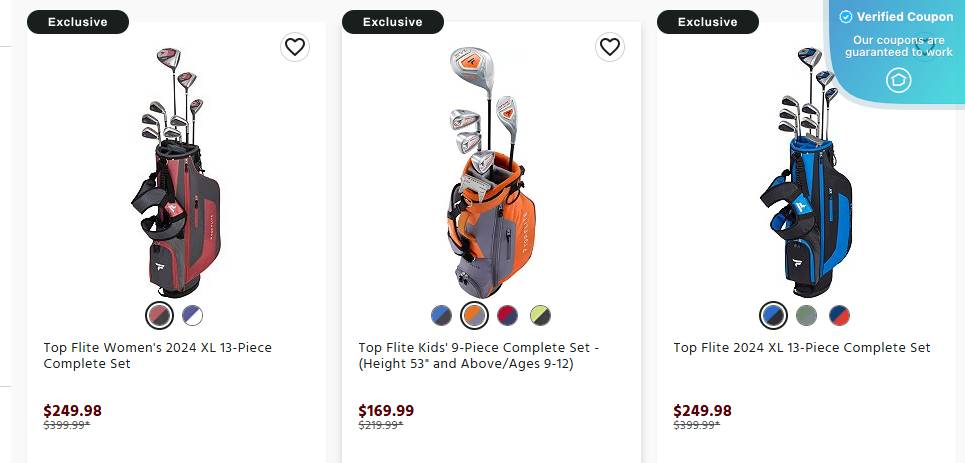Image resolution: width=965 pixels, height=463 pixels.
Task: Click the house icon in coupon popup
Action: [x=898, y=80]
